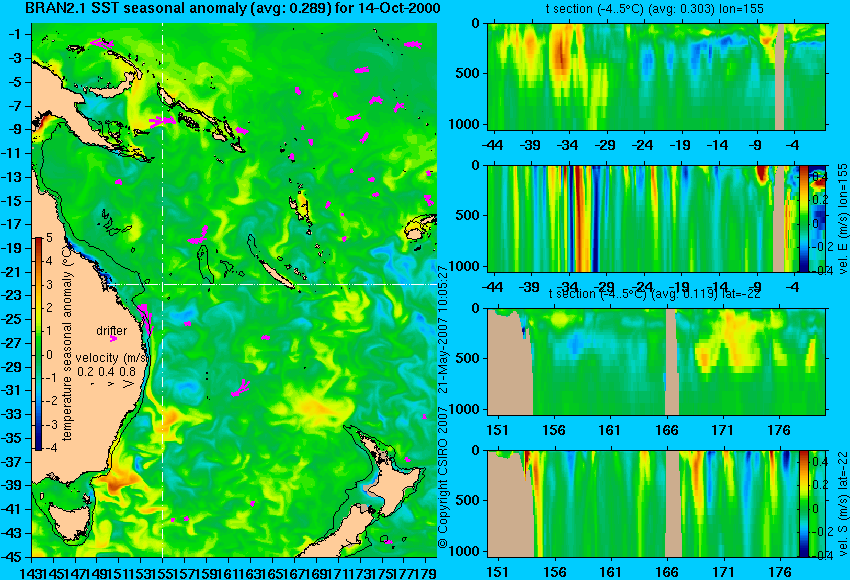Screen dimensions: 850x580
Task: Select the "0.2 0.4 0.8" drifter scale values
Action: (106, 372)
